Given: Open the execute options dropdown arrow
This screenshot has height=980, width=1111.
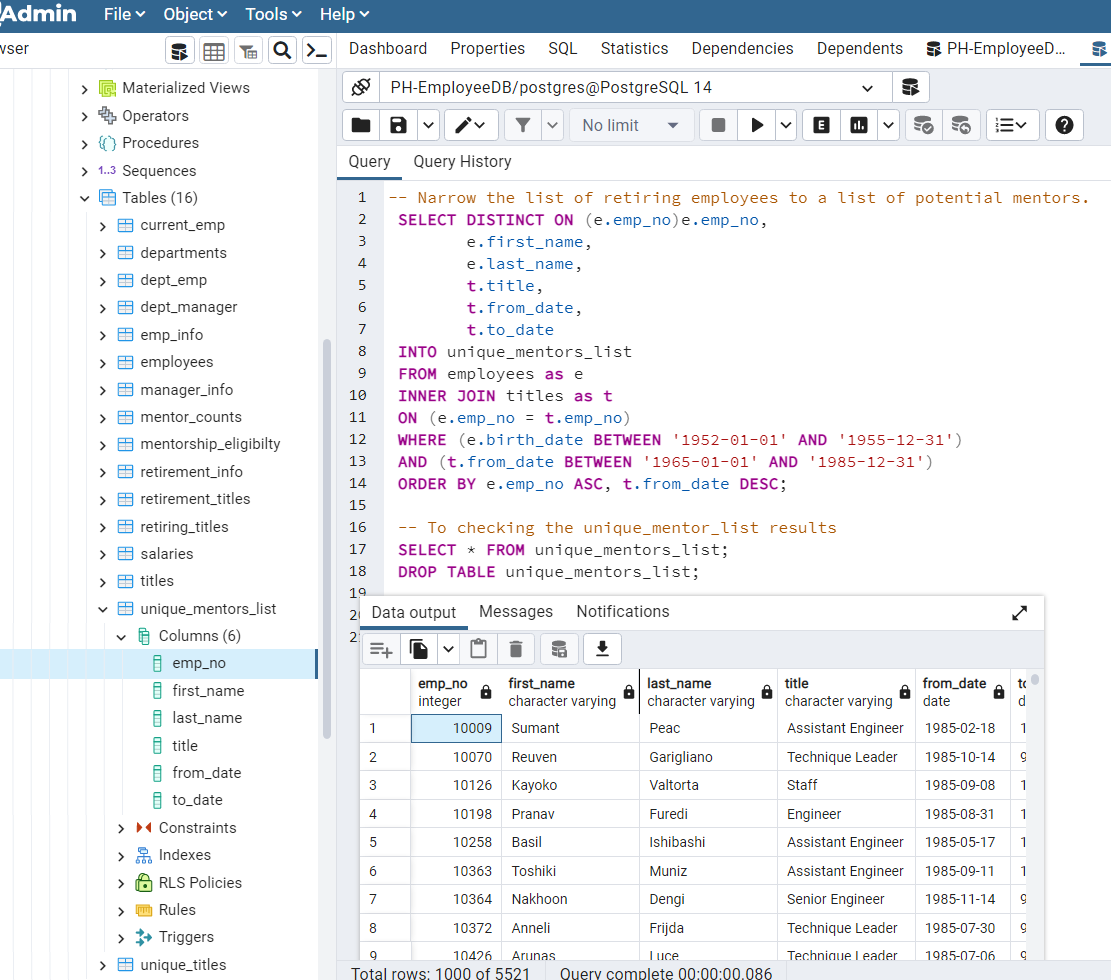Looking at the screenshot, I should tap(786, 125).
